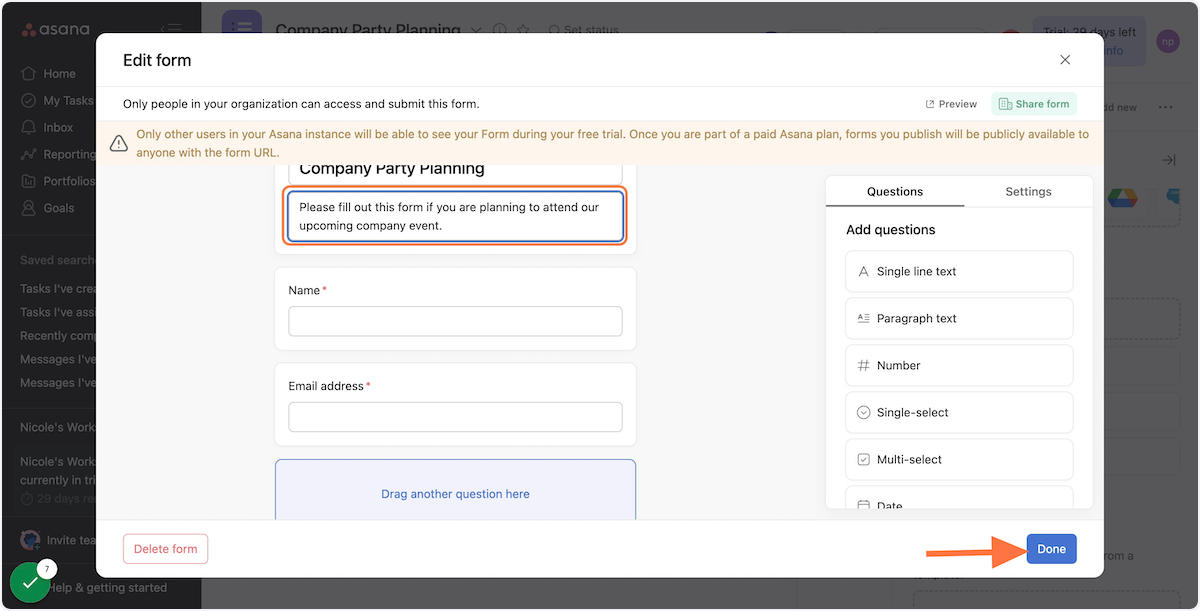Image resolution: width=1200 pixels, height=611 pixels.
Task: Click the Asana logo
Action: point(55,30)
